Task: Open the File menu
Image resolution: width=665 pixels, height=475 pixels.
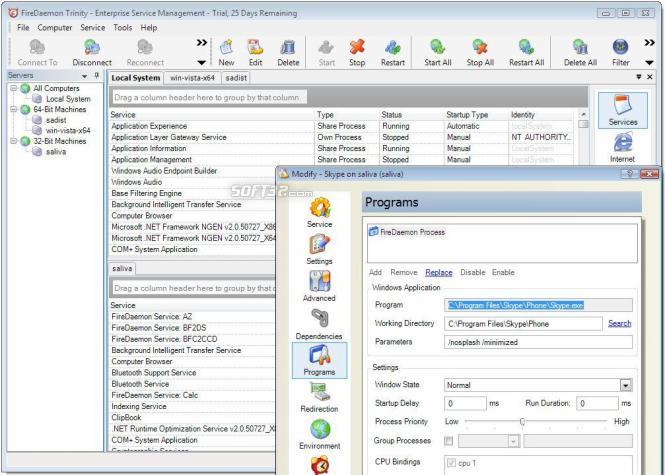Action: (23, 28)
